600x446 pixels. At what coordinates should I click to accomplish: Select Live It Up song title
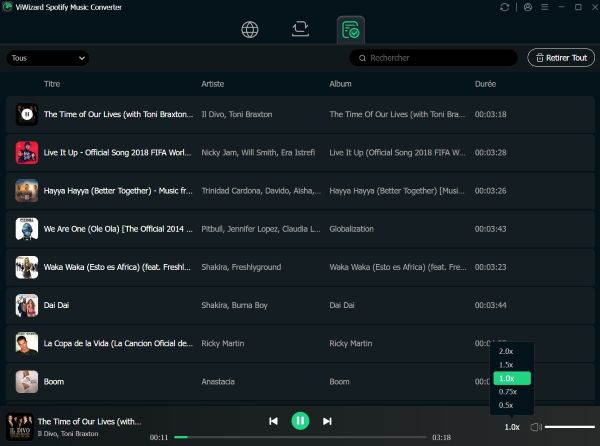pyautogui.click(x=117, y=153)
